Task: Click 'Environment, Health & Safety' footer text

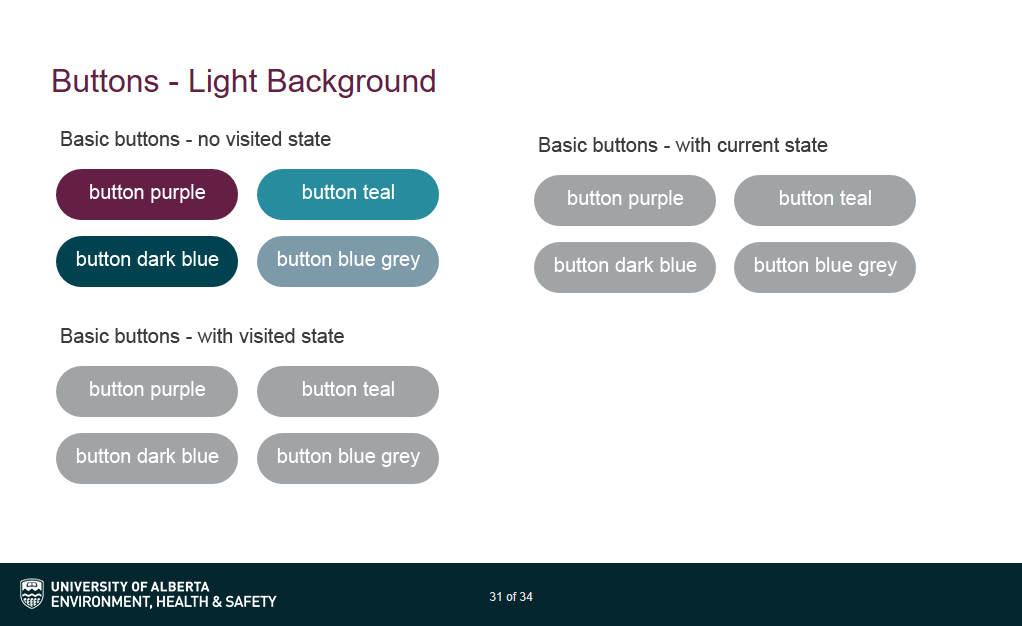Action: (x=164, y=602)
